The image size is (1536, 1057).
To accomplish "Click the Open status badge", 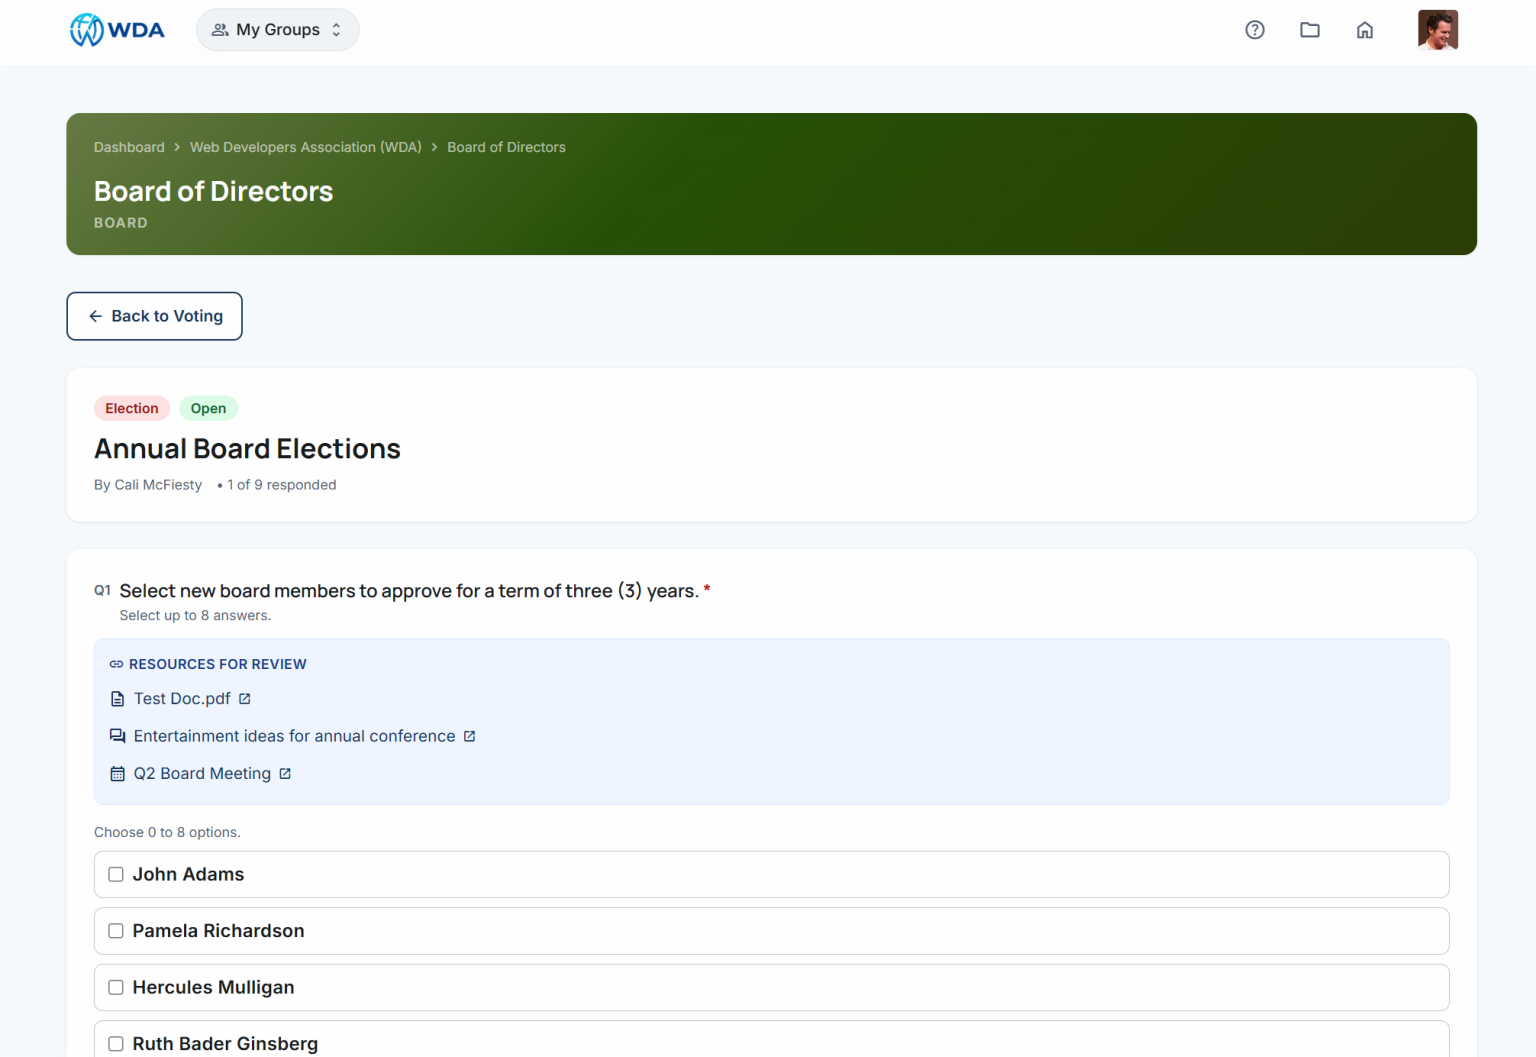I will 208,408.
